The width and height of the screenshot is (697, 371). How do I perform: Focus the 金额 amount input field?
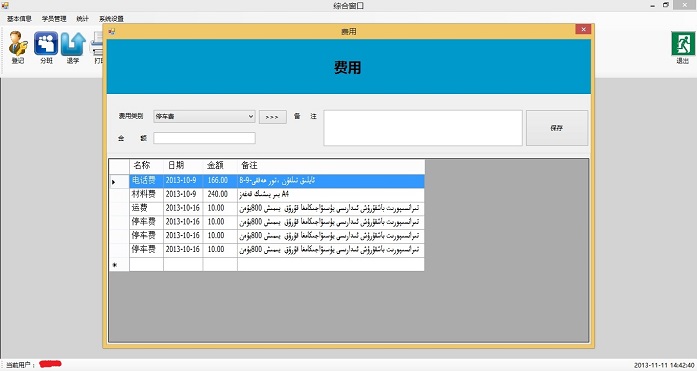(x=204, y=138)
